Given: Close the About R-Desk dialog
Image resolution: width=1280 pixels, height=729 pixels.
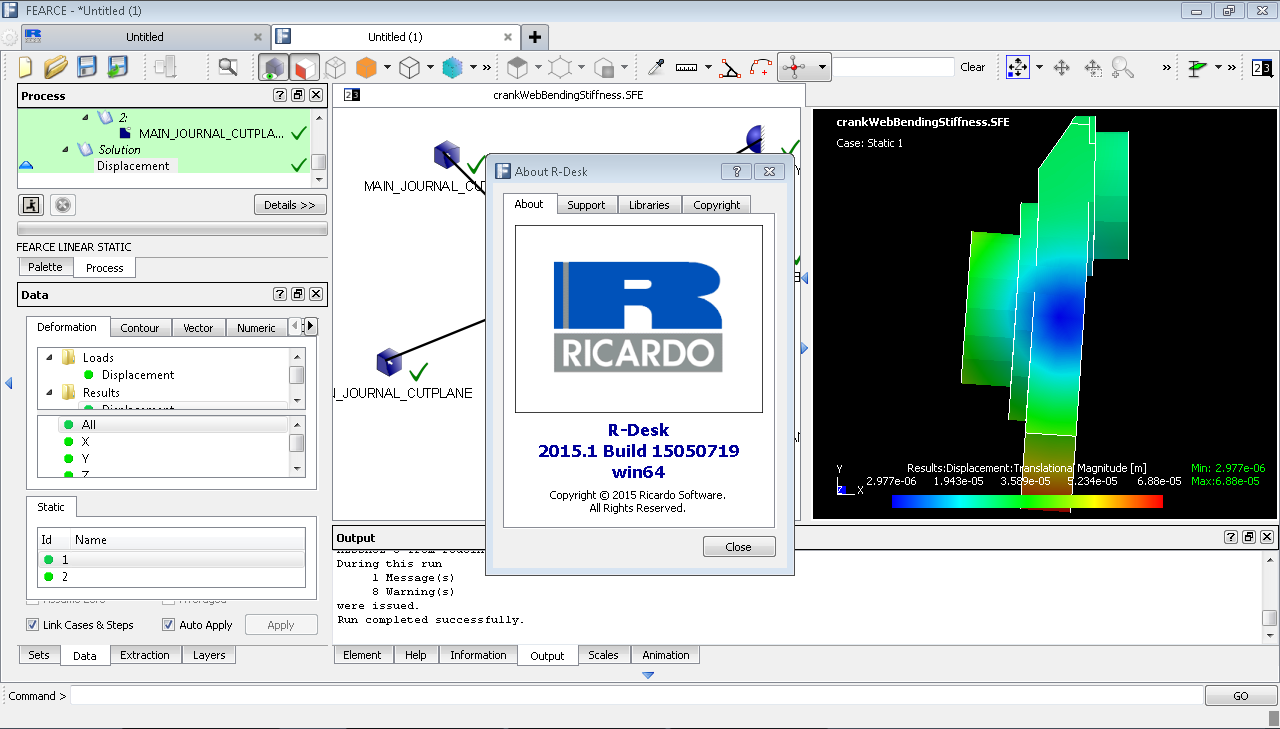Looking at the screenshot, I should point(739,547).
